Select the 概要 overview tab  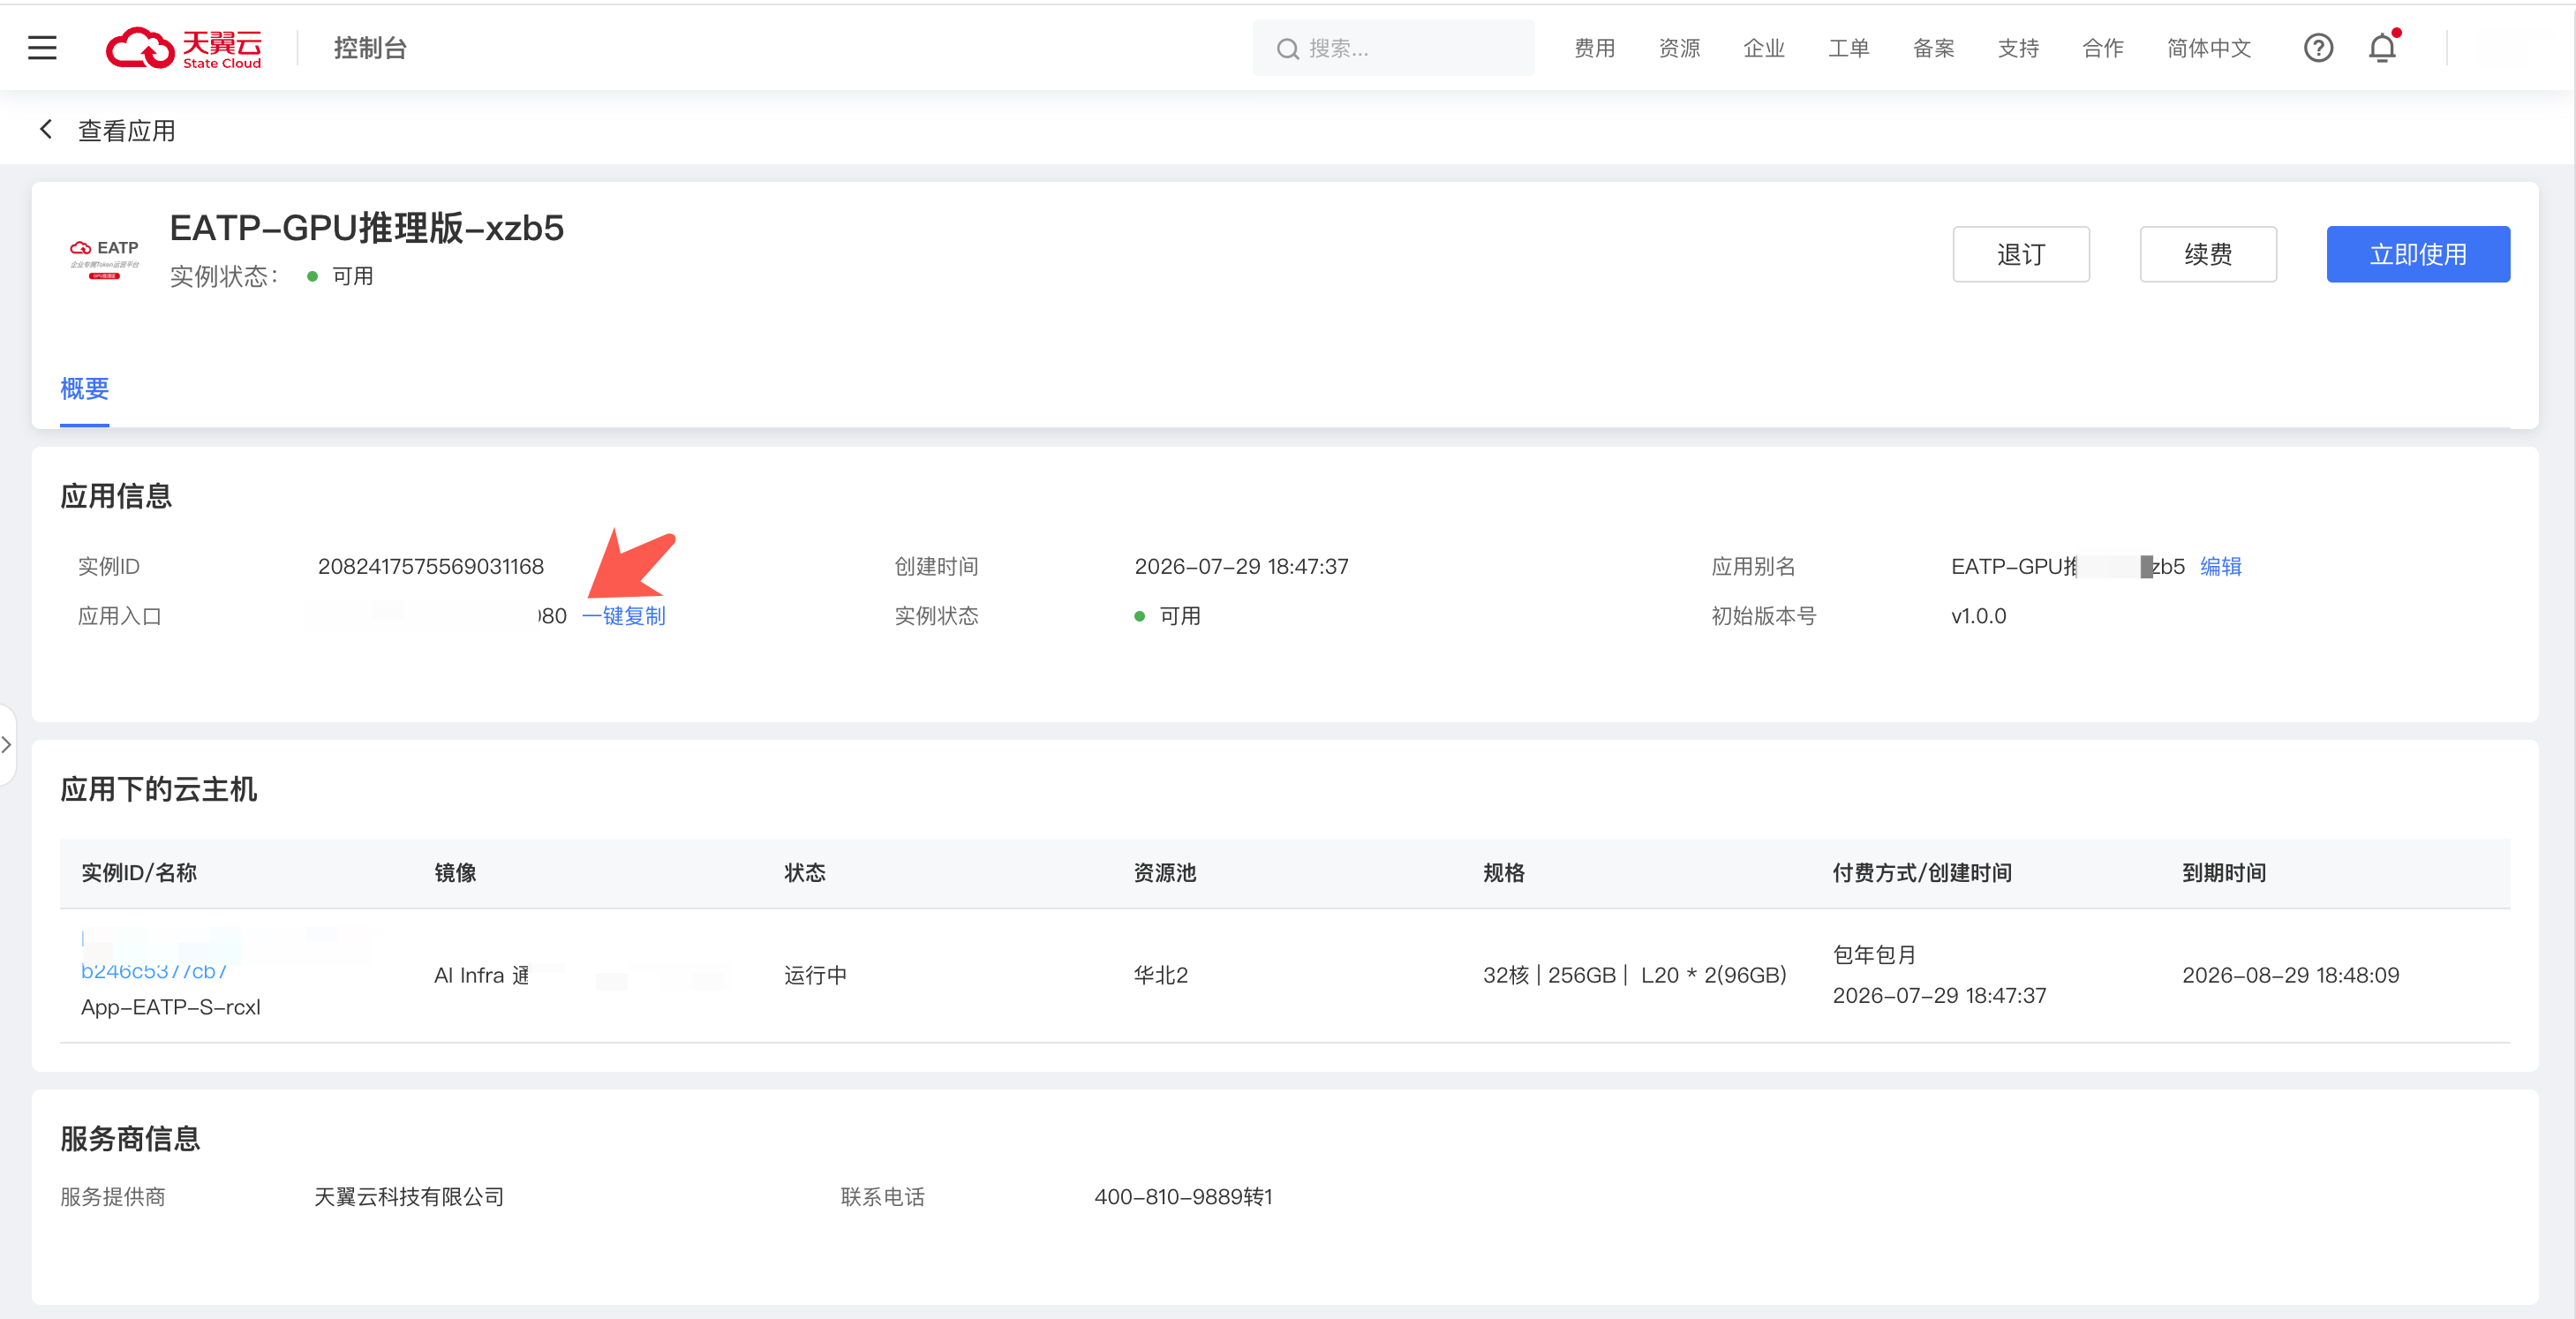click(84, 389)
